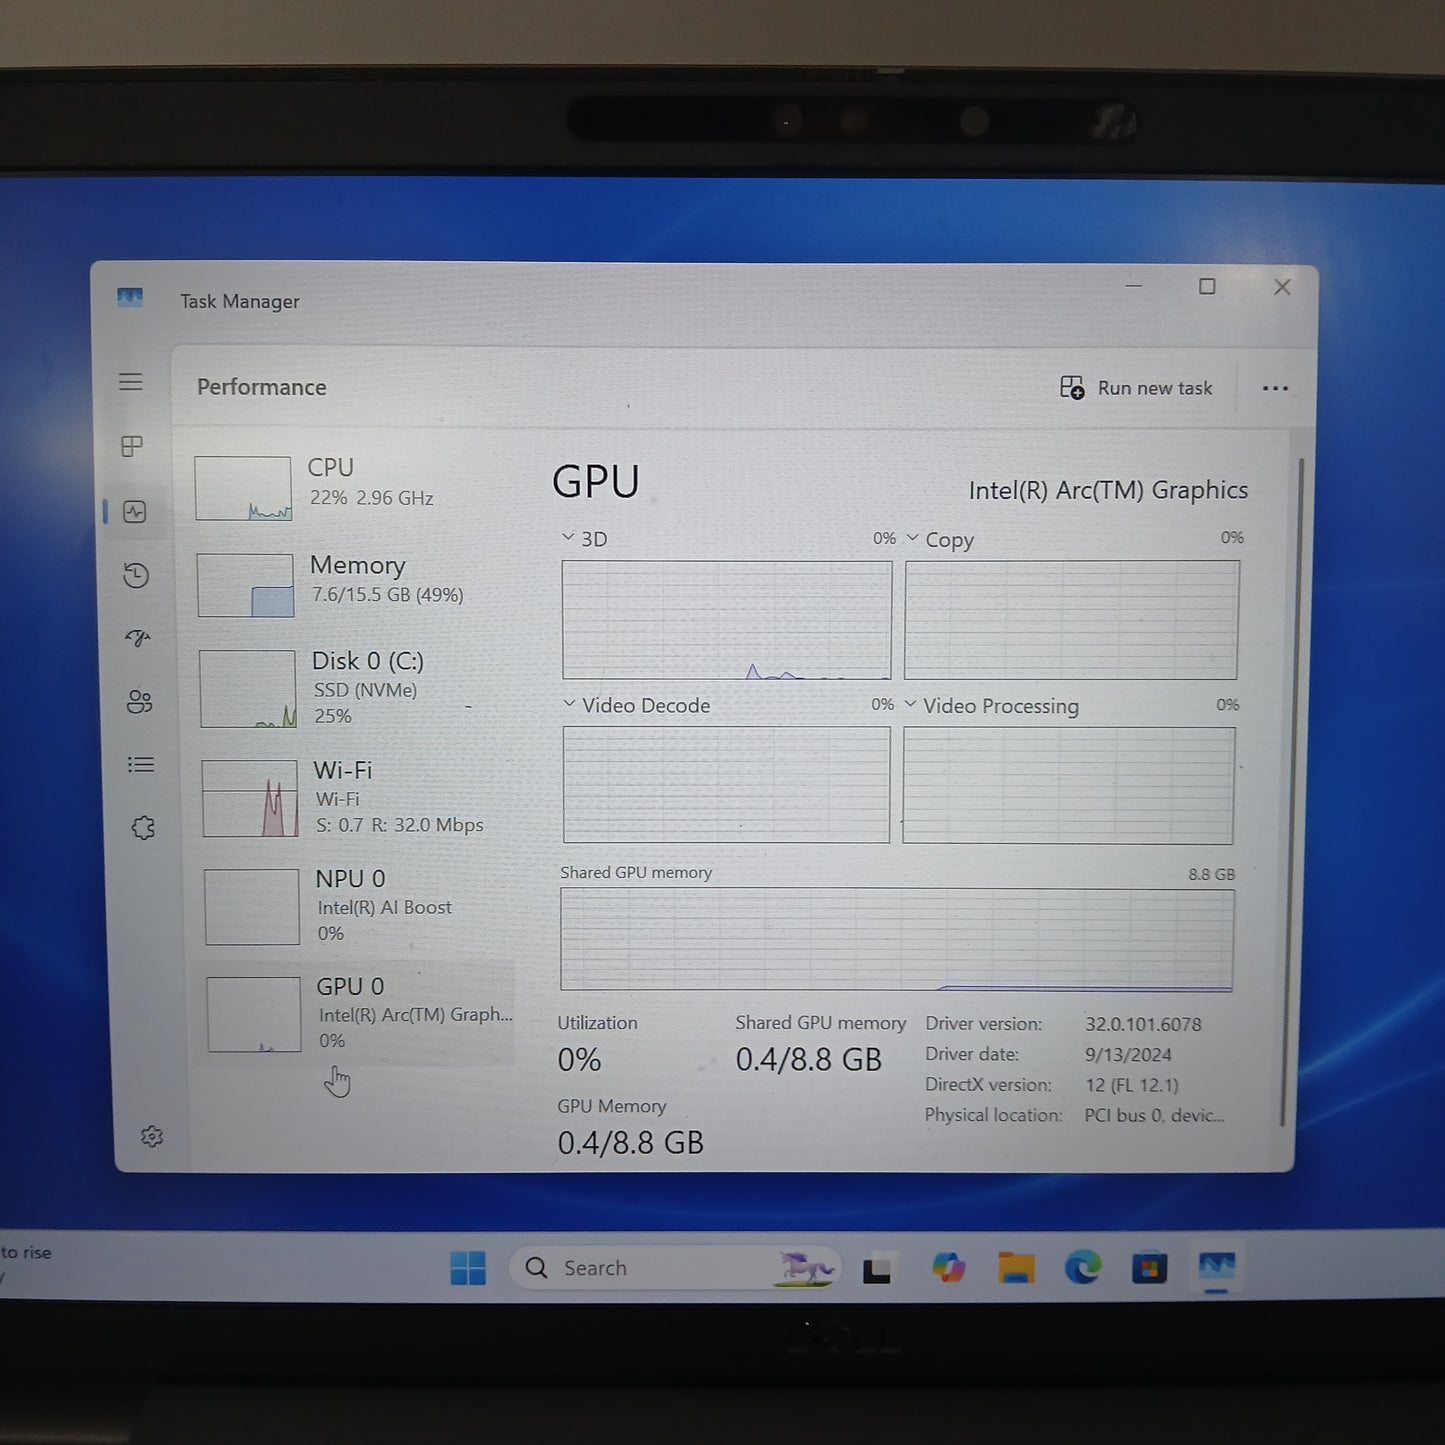Click the 3D engine utilization graph
The height and width of the screenshot is (1445, 1445).
(726, 620)
